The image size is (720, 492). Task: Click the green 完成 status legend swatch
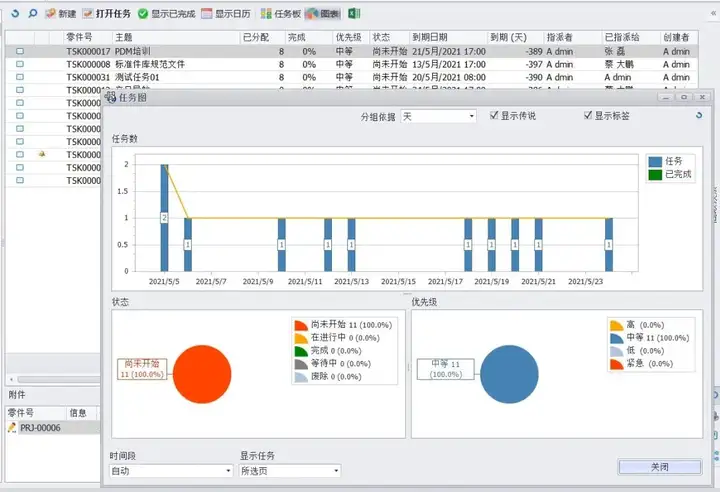[301, 351]
